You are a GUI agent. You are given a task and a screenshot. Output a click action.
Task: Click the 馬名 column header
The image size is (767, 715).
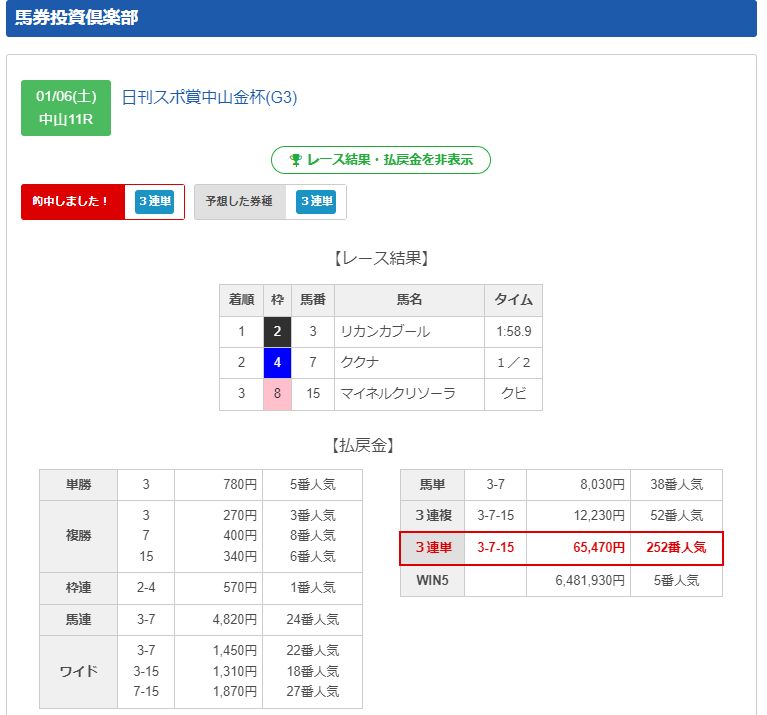tap(409, 300)
